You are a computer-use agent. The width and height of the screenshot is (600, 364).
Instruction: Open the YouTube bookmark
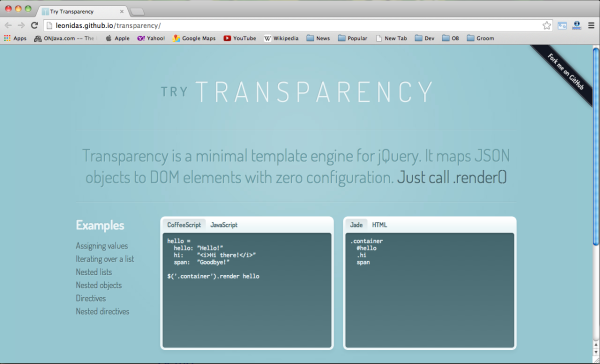[x=240, y=38]
